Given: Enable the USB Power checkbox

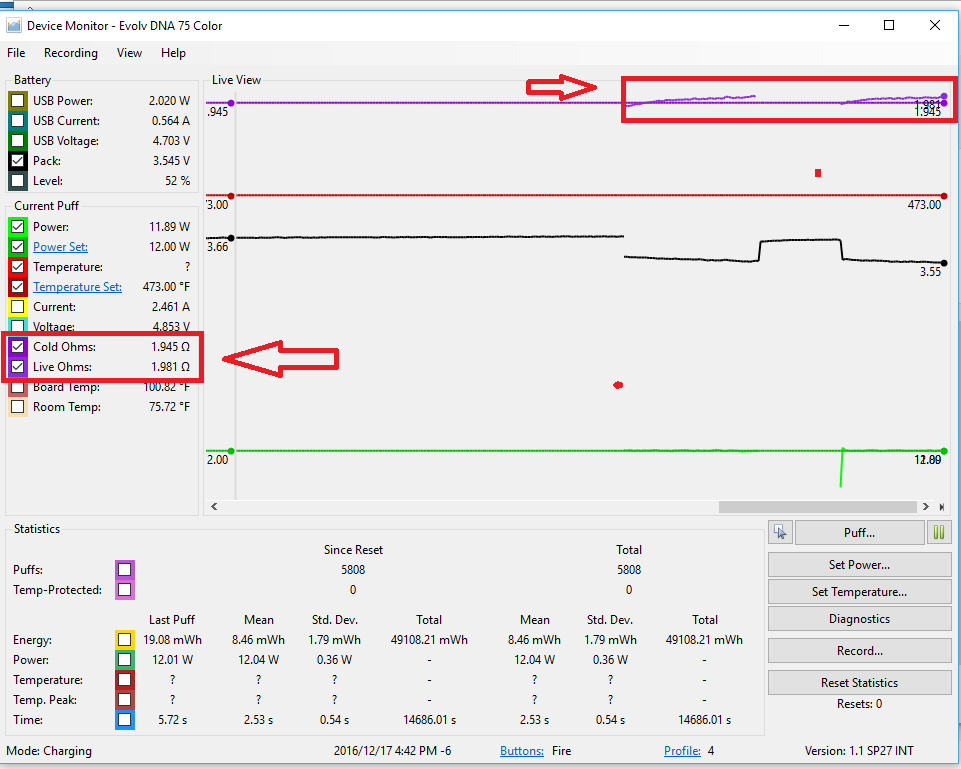Looking at the screenshot, I should (x=17, y=101).
